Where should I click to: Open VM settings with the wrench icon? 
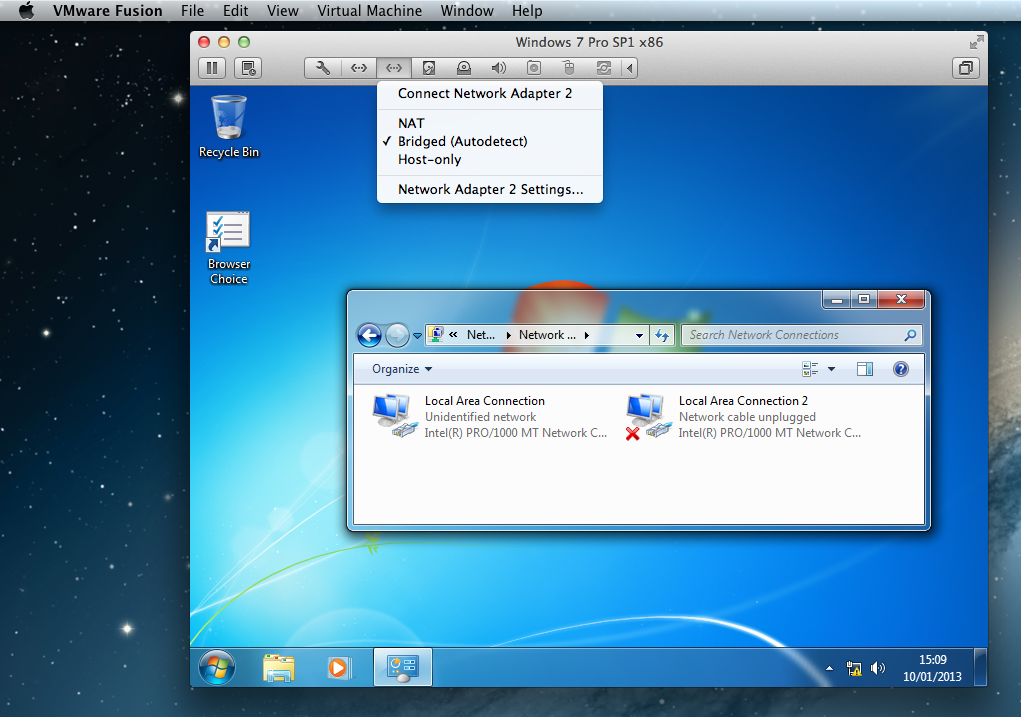322,68
